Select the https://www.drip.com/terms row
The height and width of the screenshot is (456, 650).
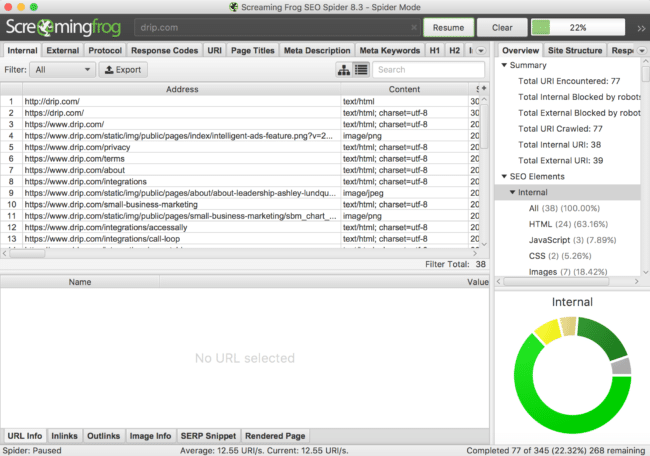click(x=240, y=159)
